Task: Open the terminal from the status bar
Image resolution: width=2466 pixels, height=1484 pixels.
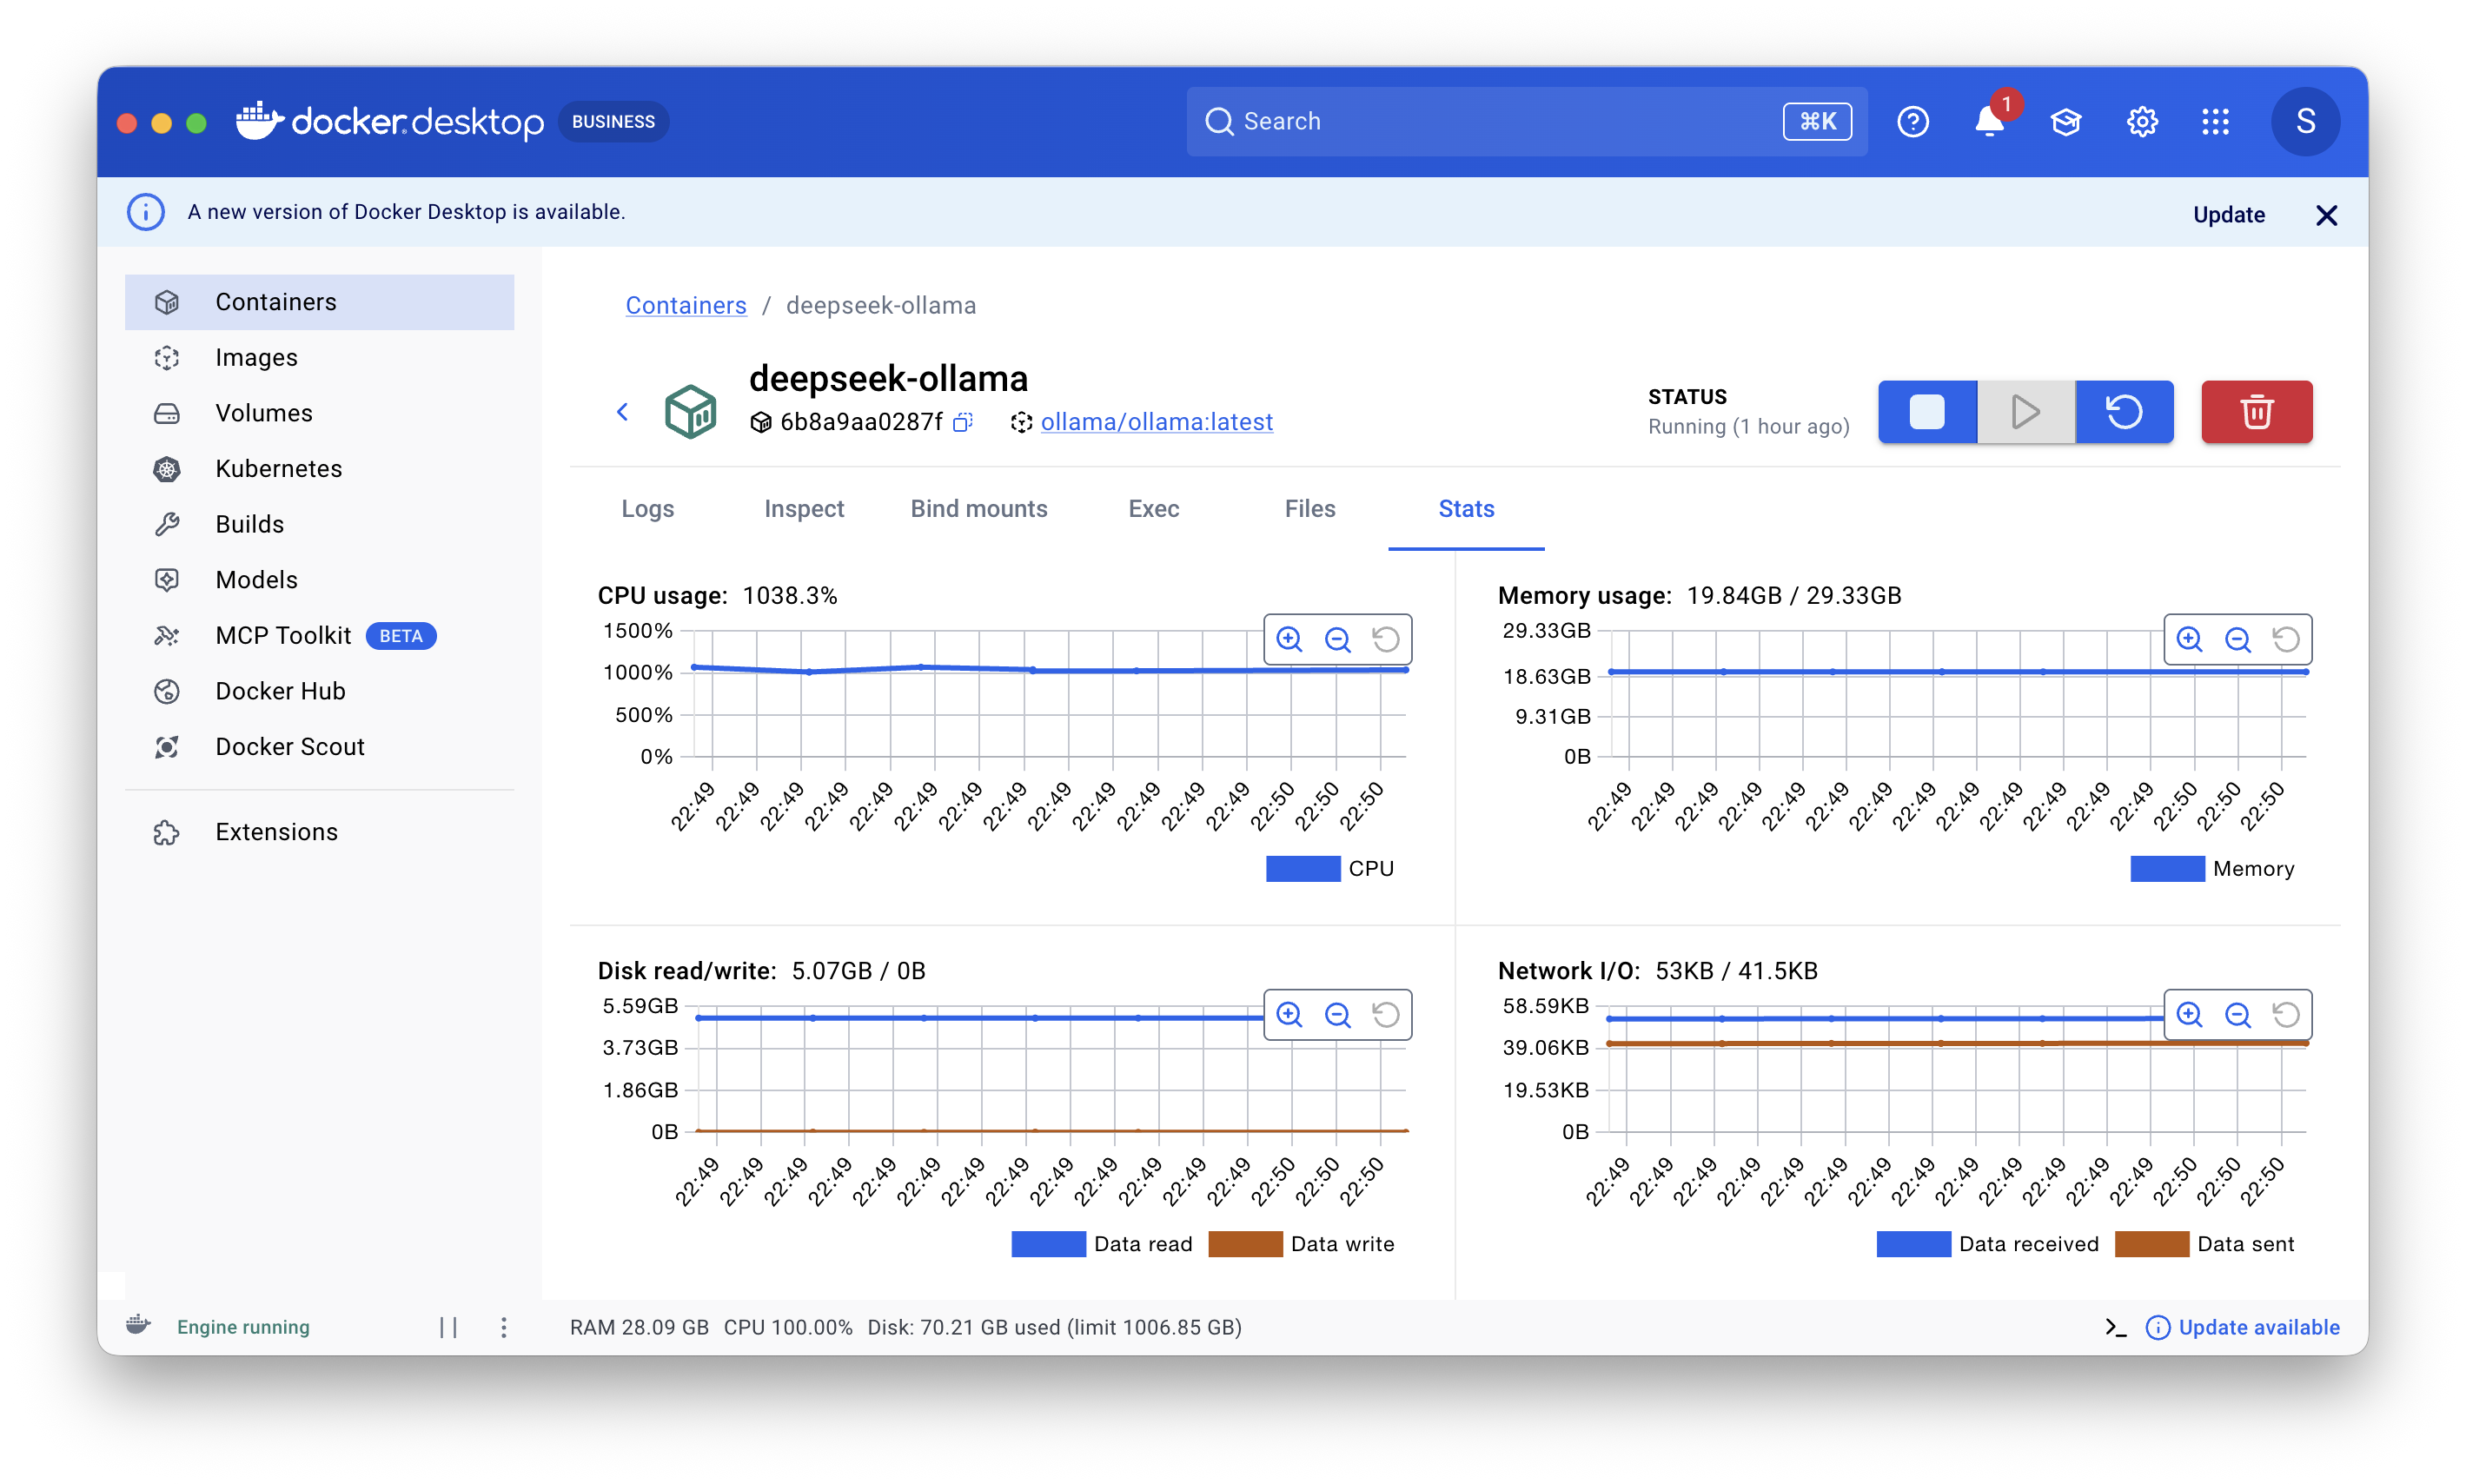Action: 2115,1327
